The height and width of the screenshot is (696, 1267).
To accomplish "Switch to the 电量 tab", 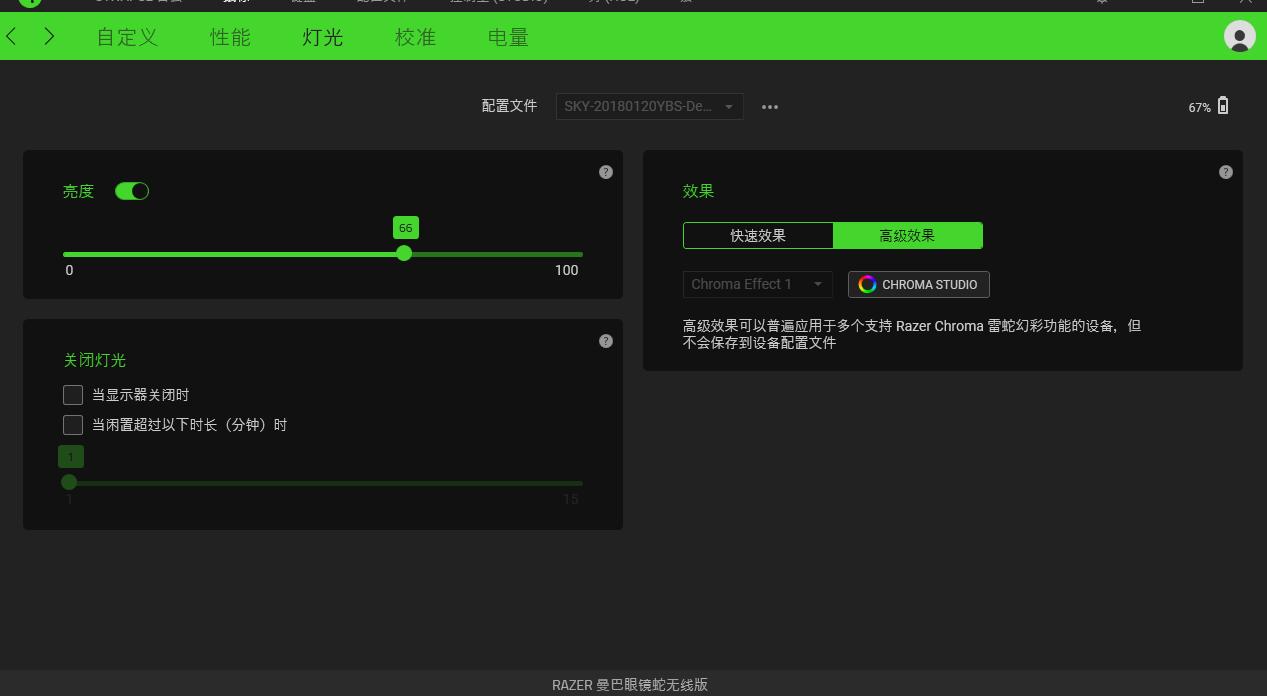I will [507, 37].
